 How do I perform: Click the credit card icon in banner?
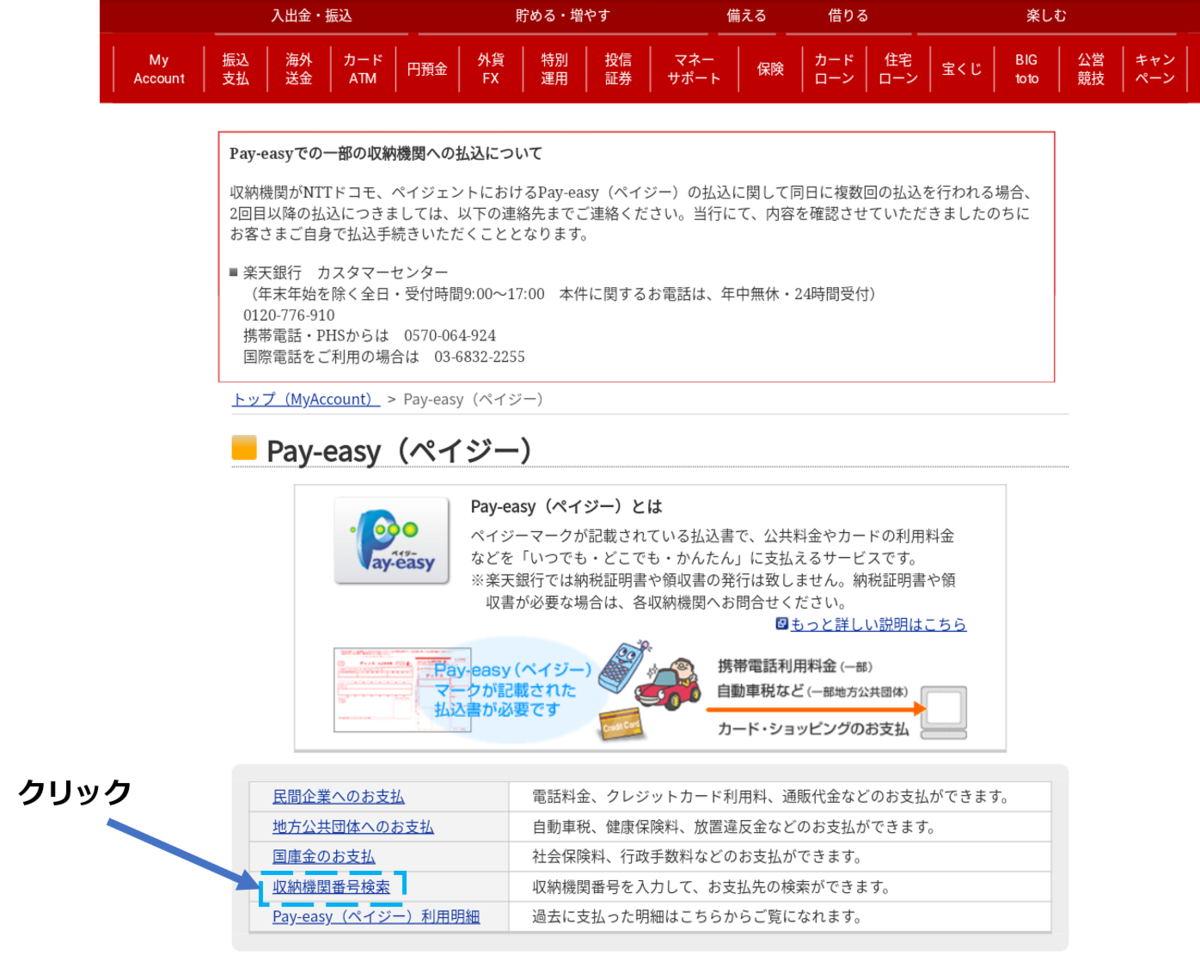pos(620,727)
